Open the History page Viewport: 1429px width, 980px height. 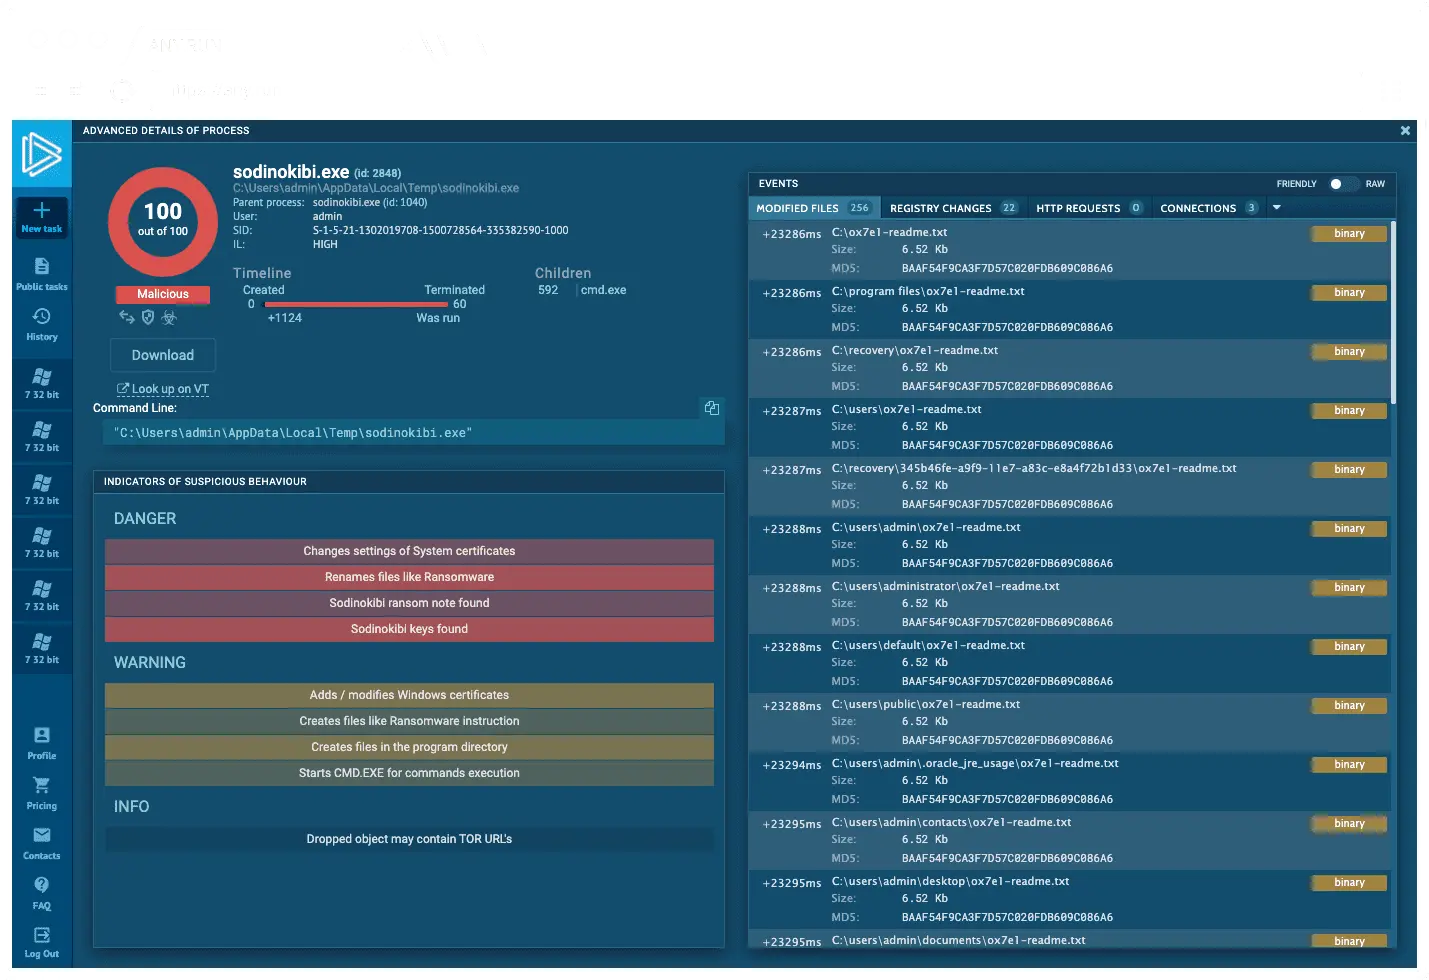(x=42, y=317)
